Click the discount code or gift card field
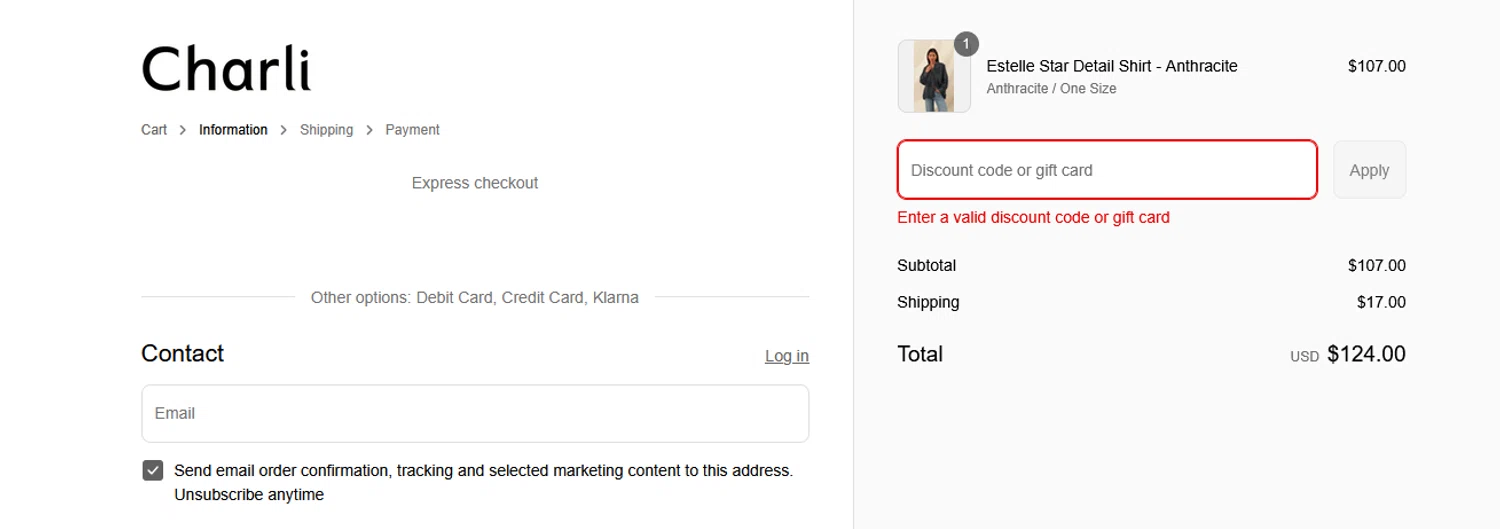 pos(1107,170)
